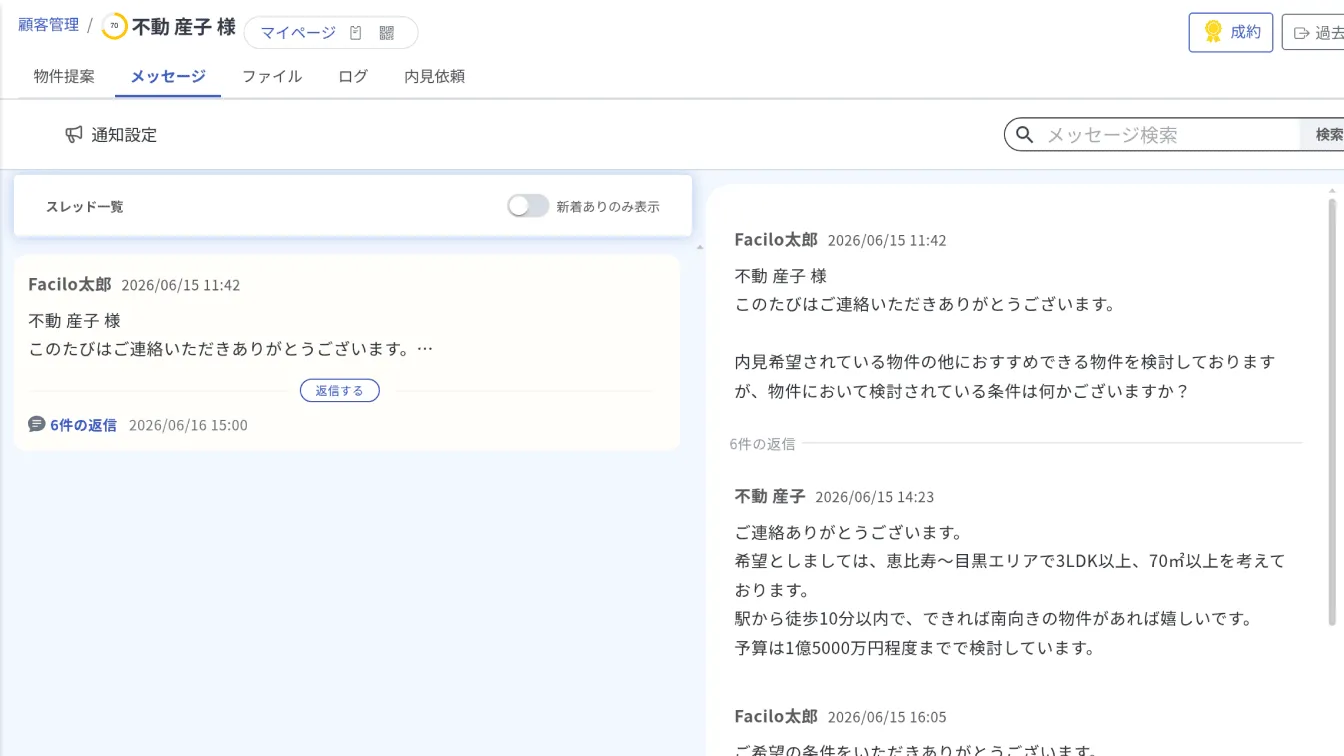Click the text ご連絡ありがとうございます。
The image size is (1344, 756).
click(849, 532)
